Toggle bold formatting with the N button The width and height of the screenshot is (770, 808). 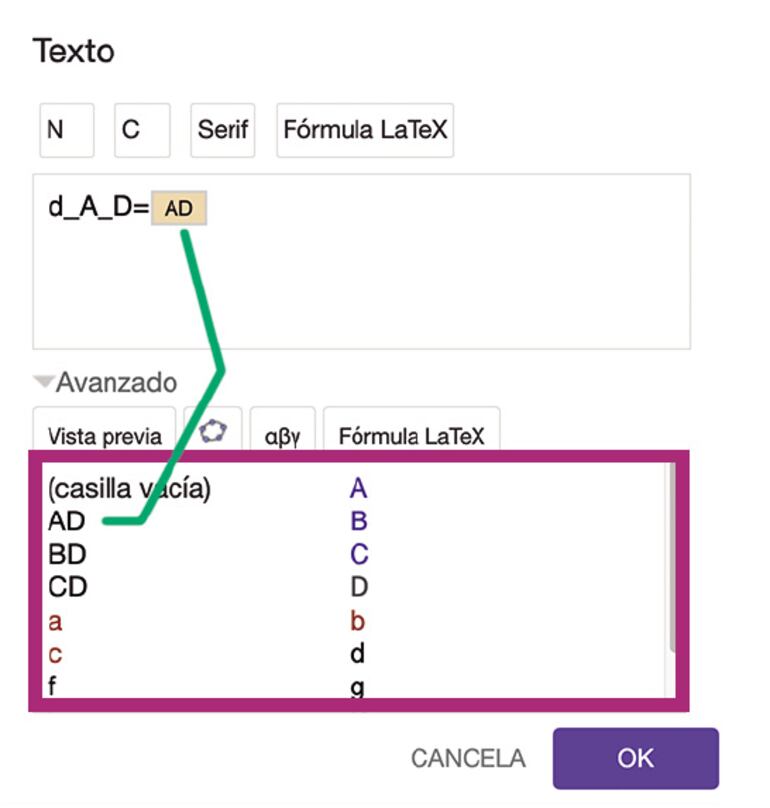[65, 129]
